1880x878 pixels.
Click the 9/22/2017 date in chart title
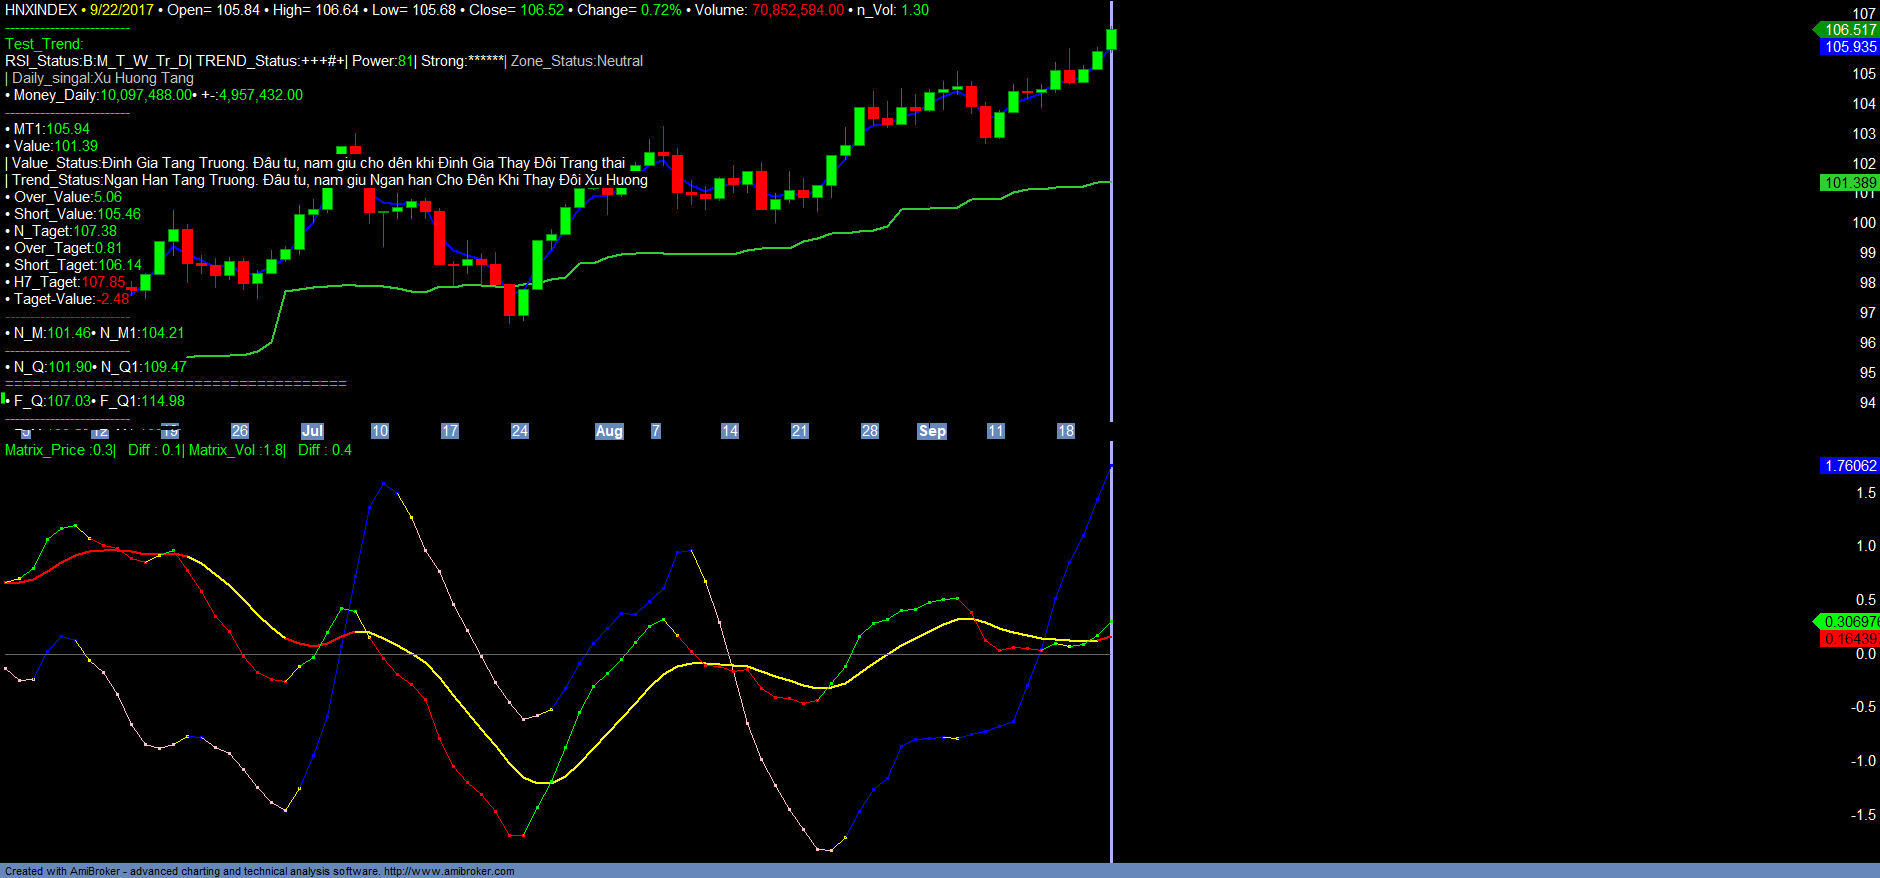coord(122,10)
